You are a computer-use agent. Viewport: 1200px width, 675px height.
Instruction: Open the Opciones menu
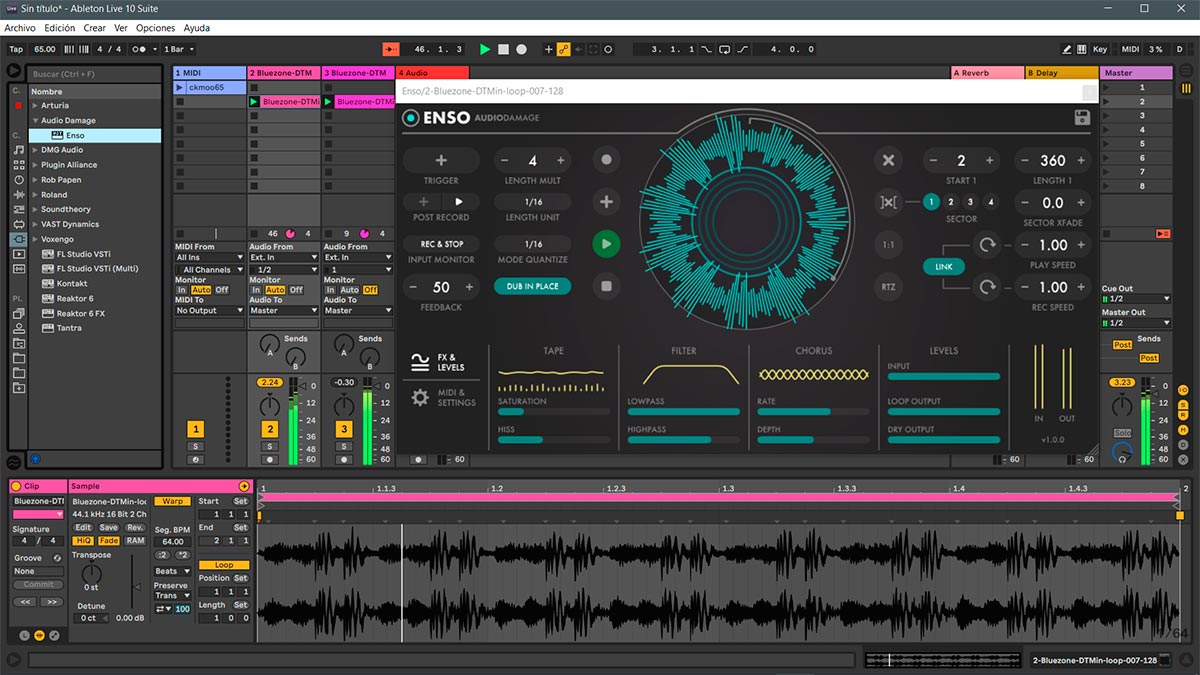click(x=156, y=28)
